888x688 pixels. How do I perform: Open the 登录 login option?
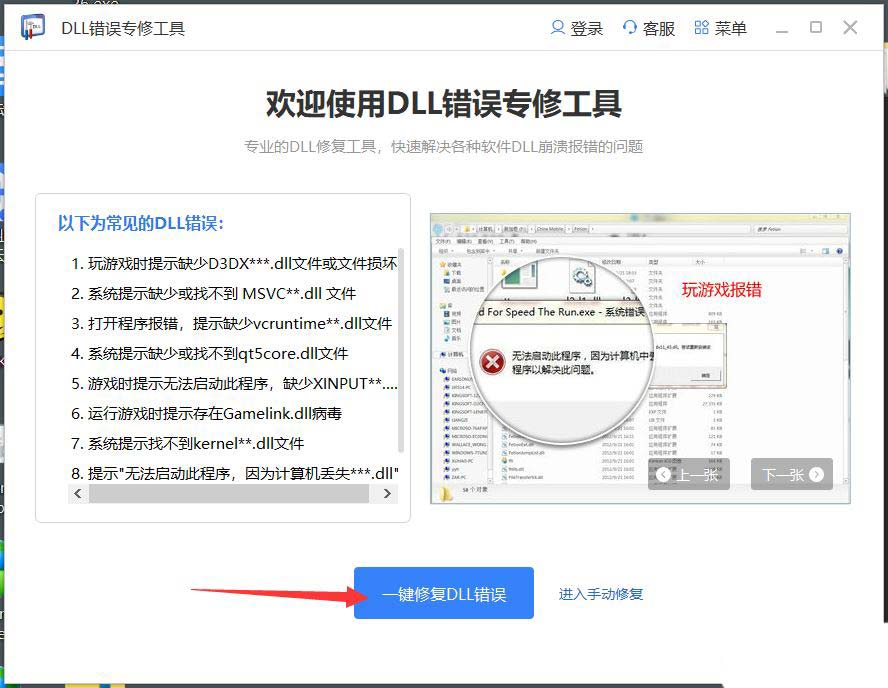(x=577, y=28)
